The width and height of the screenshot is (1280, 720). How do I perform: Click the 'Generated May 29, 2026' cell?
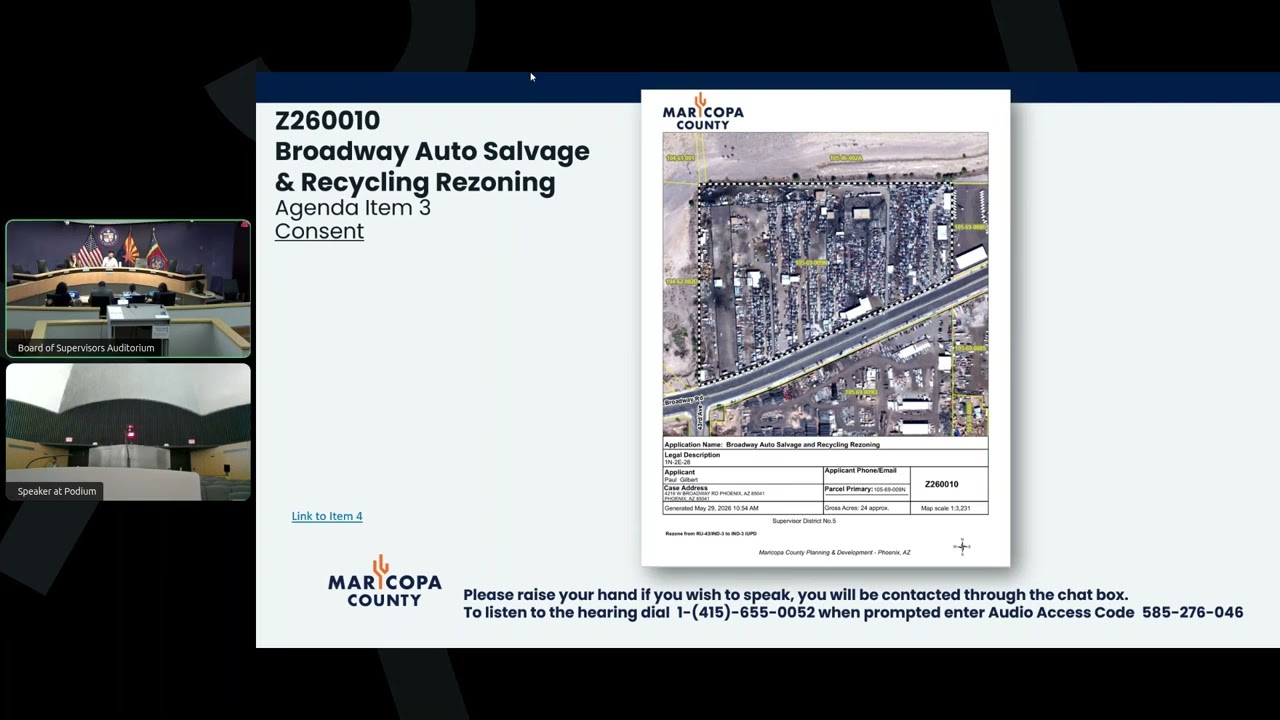point(743,508)
